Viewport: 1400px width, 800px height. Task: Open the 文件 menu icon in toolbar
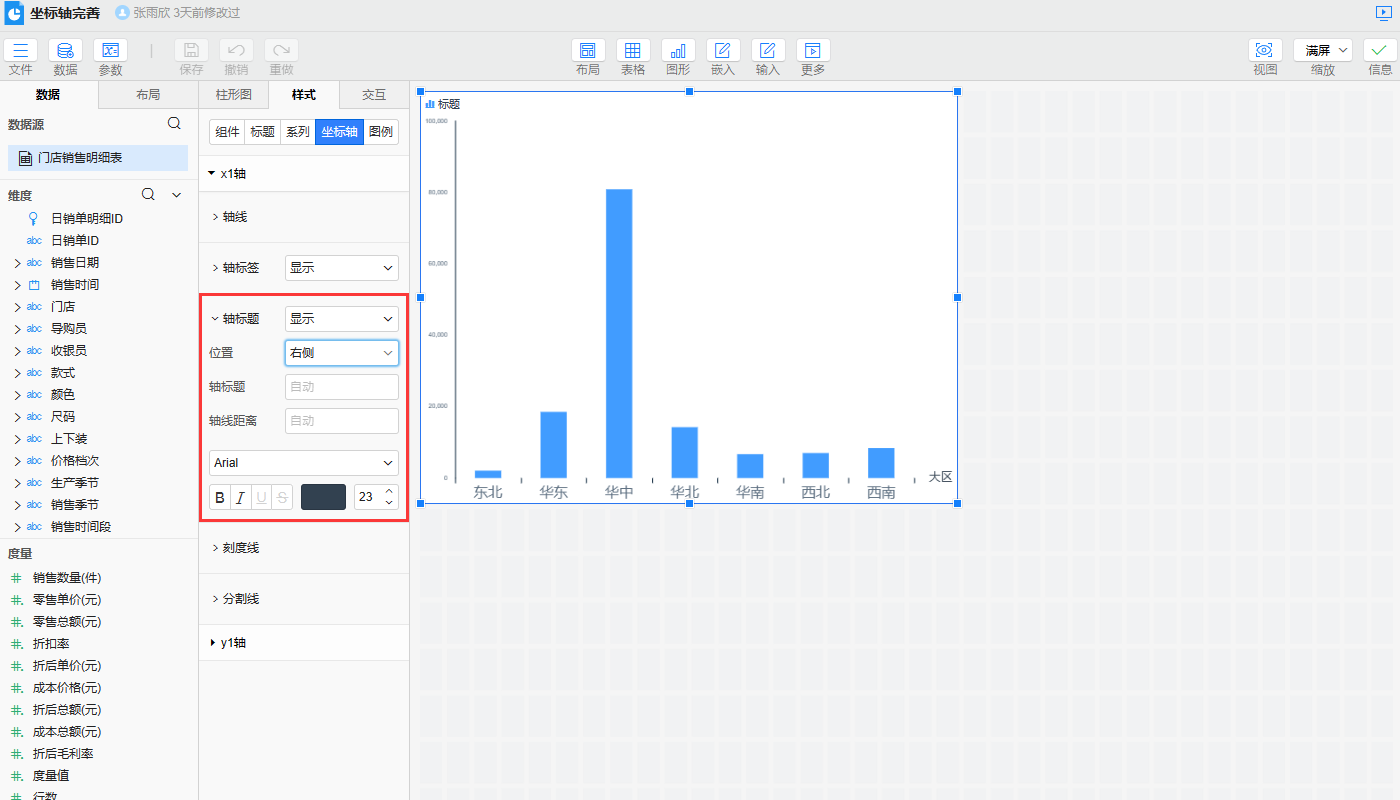20,50
